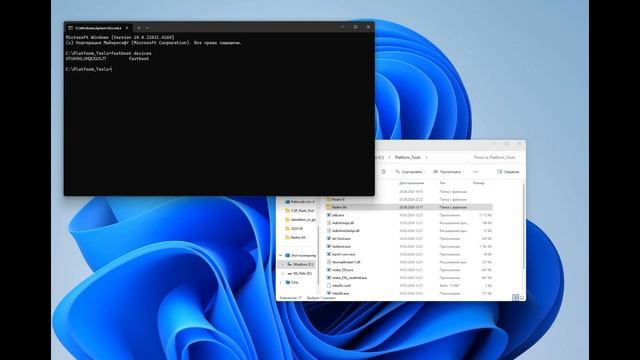Switch to details view icon in Explorer status bar
This screenshot has height=360, width=640.
pos(516,298)
